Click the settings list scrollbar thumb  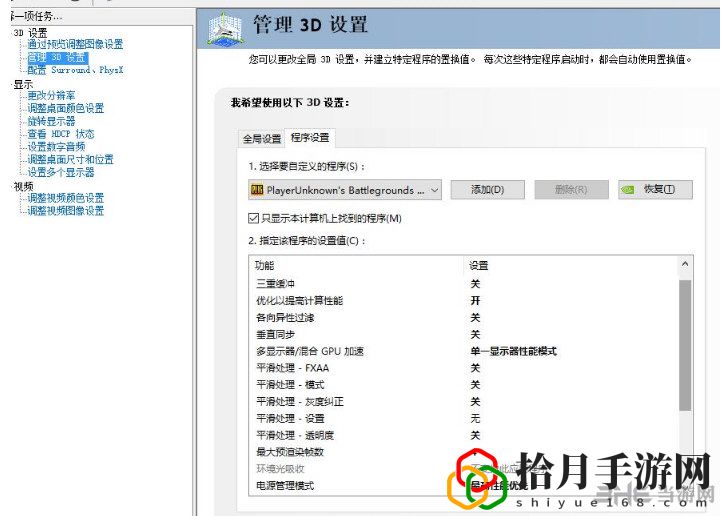[x=685, y=345]
